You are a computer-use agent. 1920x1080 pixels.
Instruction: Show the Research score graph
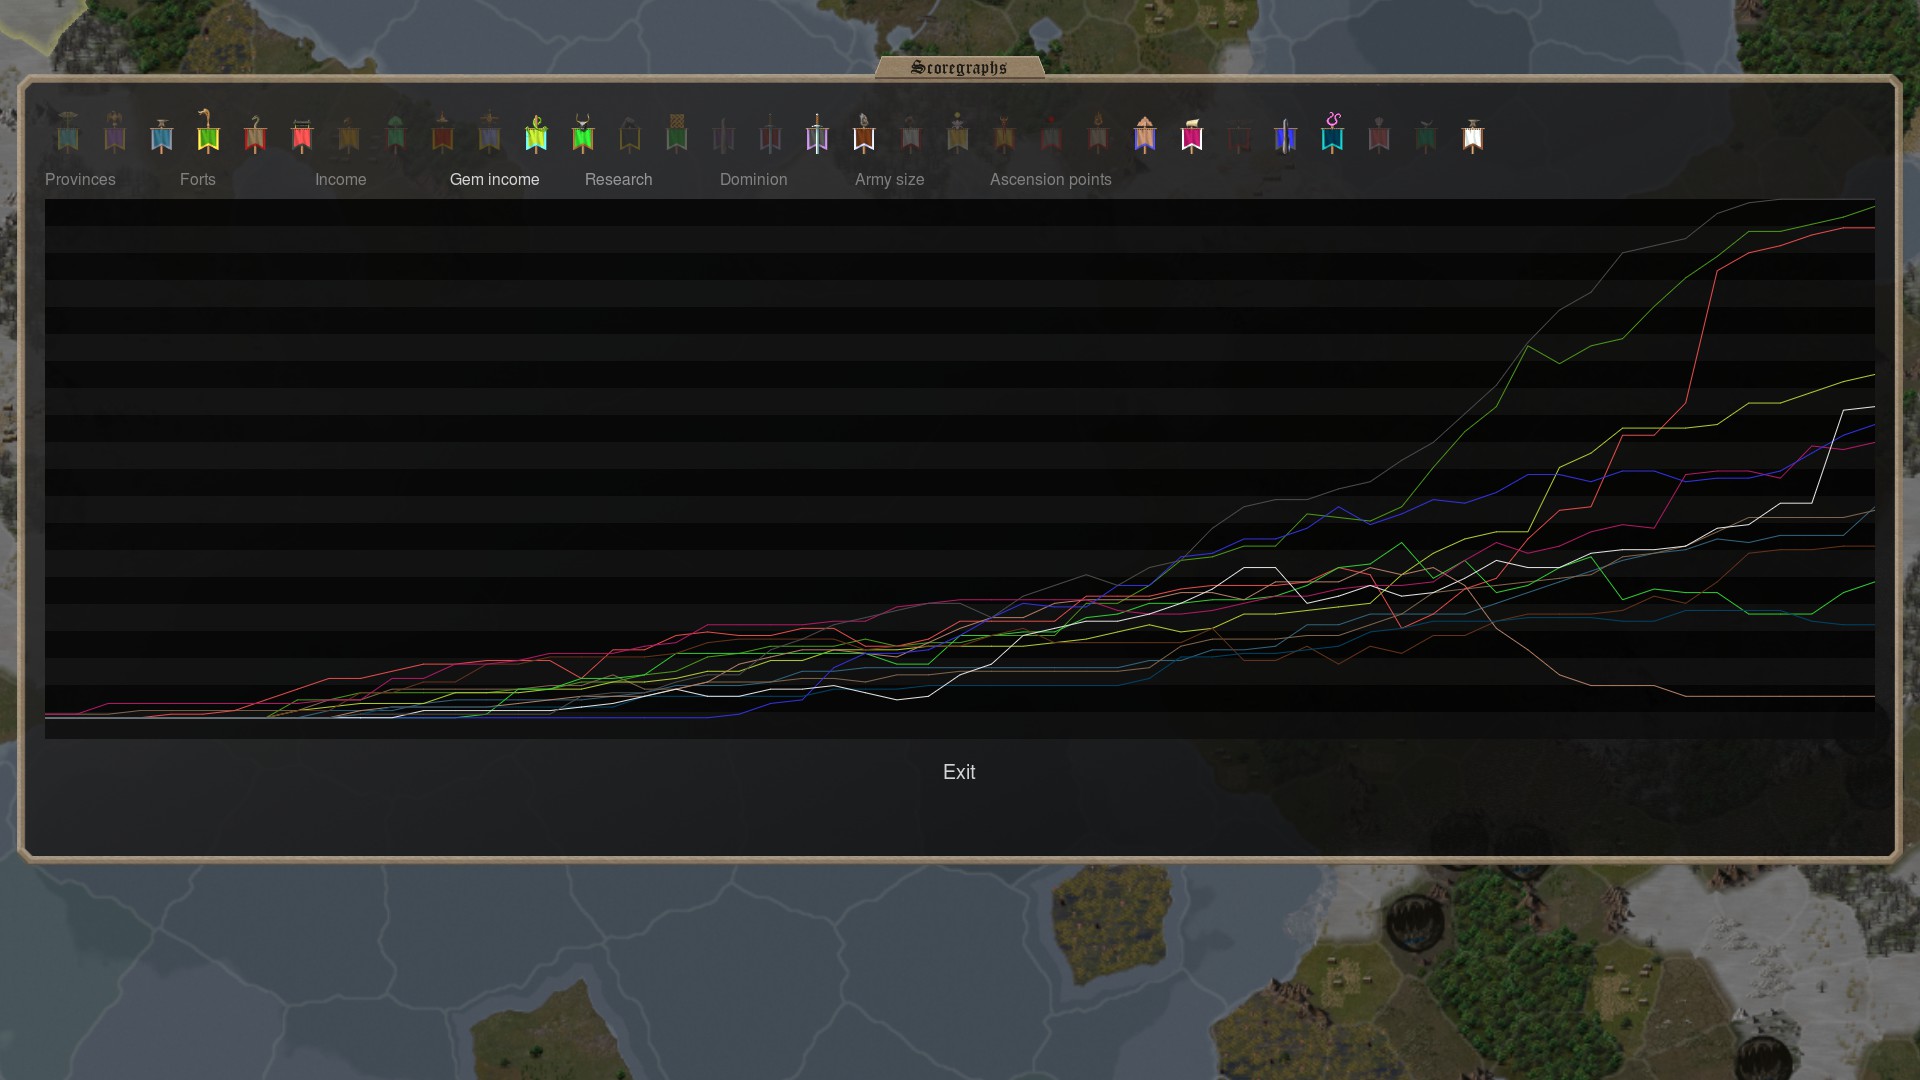(x=618, y=179)
